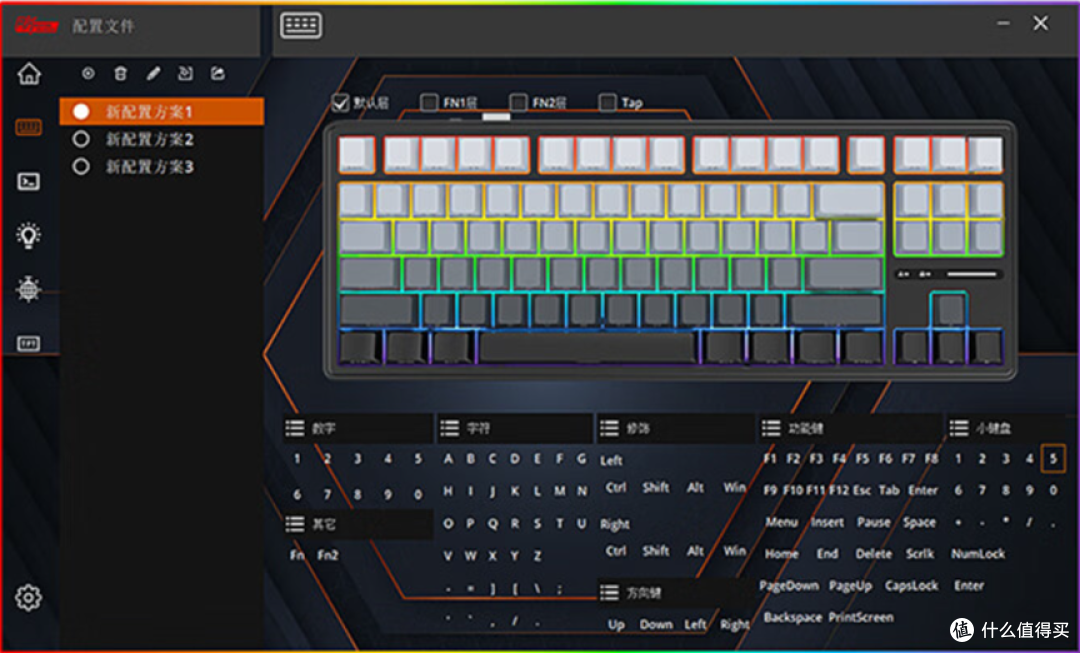Choose Home in function keys list
1080x653 pixels.
tap(782, 554)
